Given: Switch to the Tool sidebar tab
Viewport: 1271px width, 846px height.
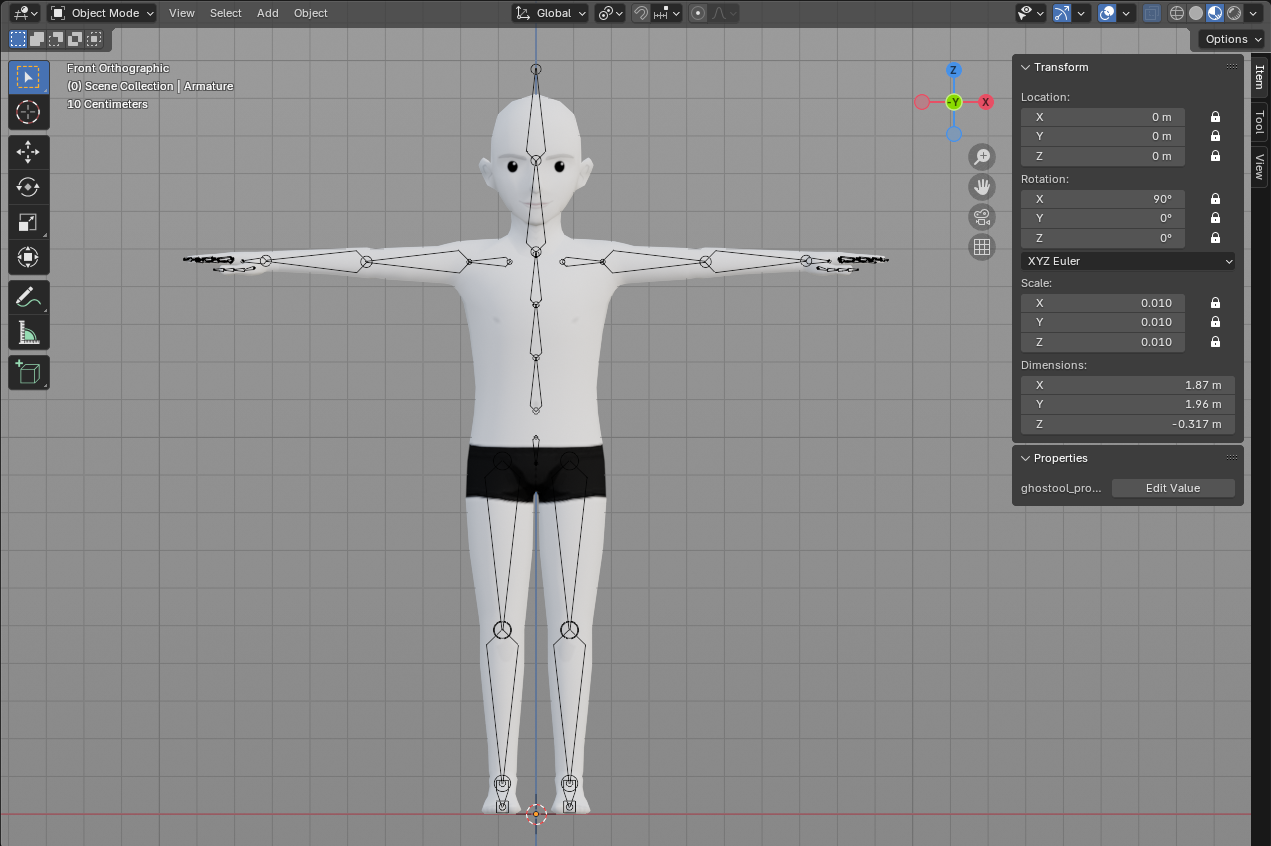Looking at the screenshot, I should (1259, 122).
